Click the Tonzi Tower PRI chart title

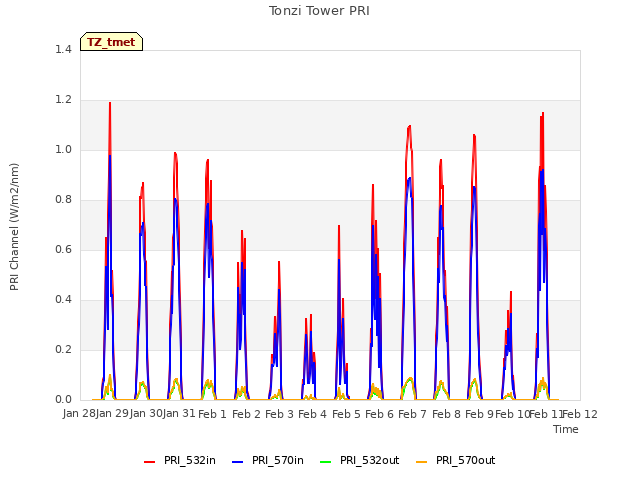[319, 11]
